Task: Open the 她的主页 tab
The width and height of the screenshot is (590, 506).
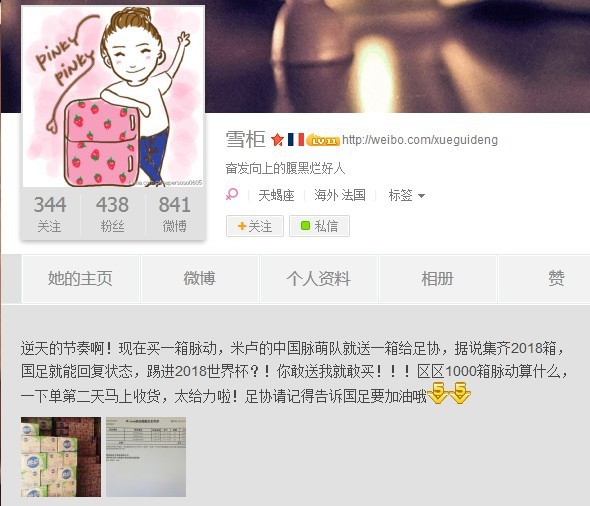Action: 80,279
